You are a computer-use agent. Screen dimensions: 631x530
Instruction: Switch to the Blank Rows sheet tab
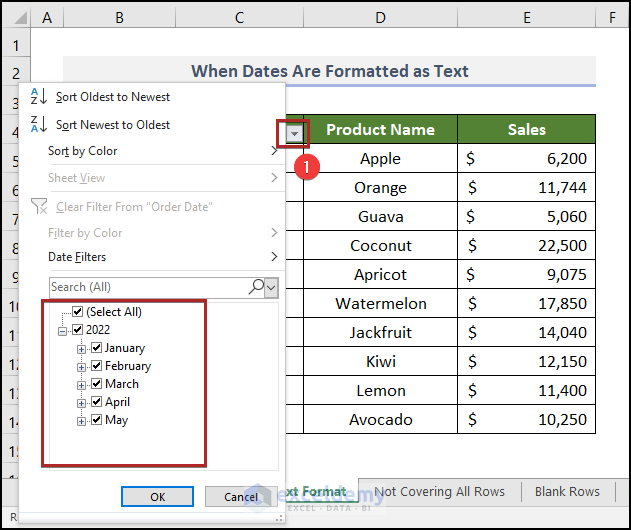click(567, 491)
